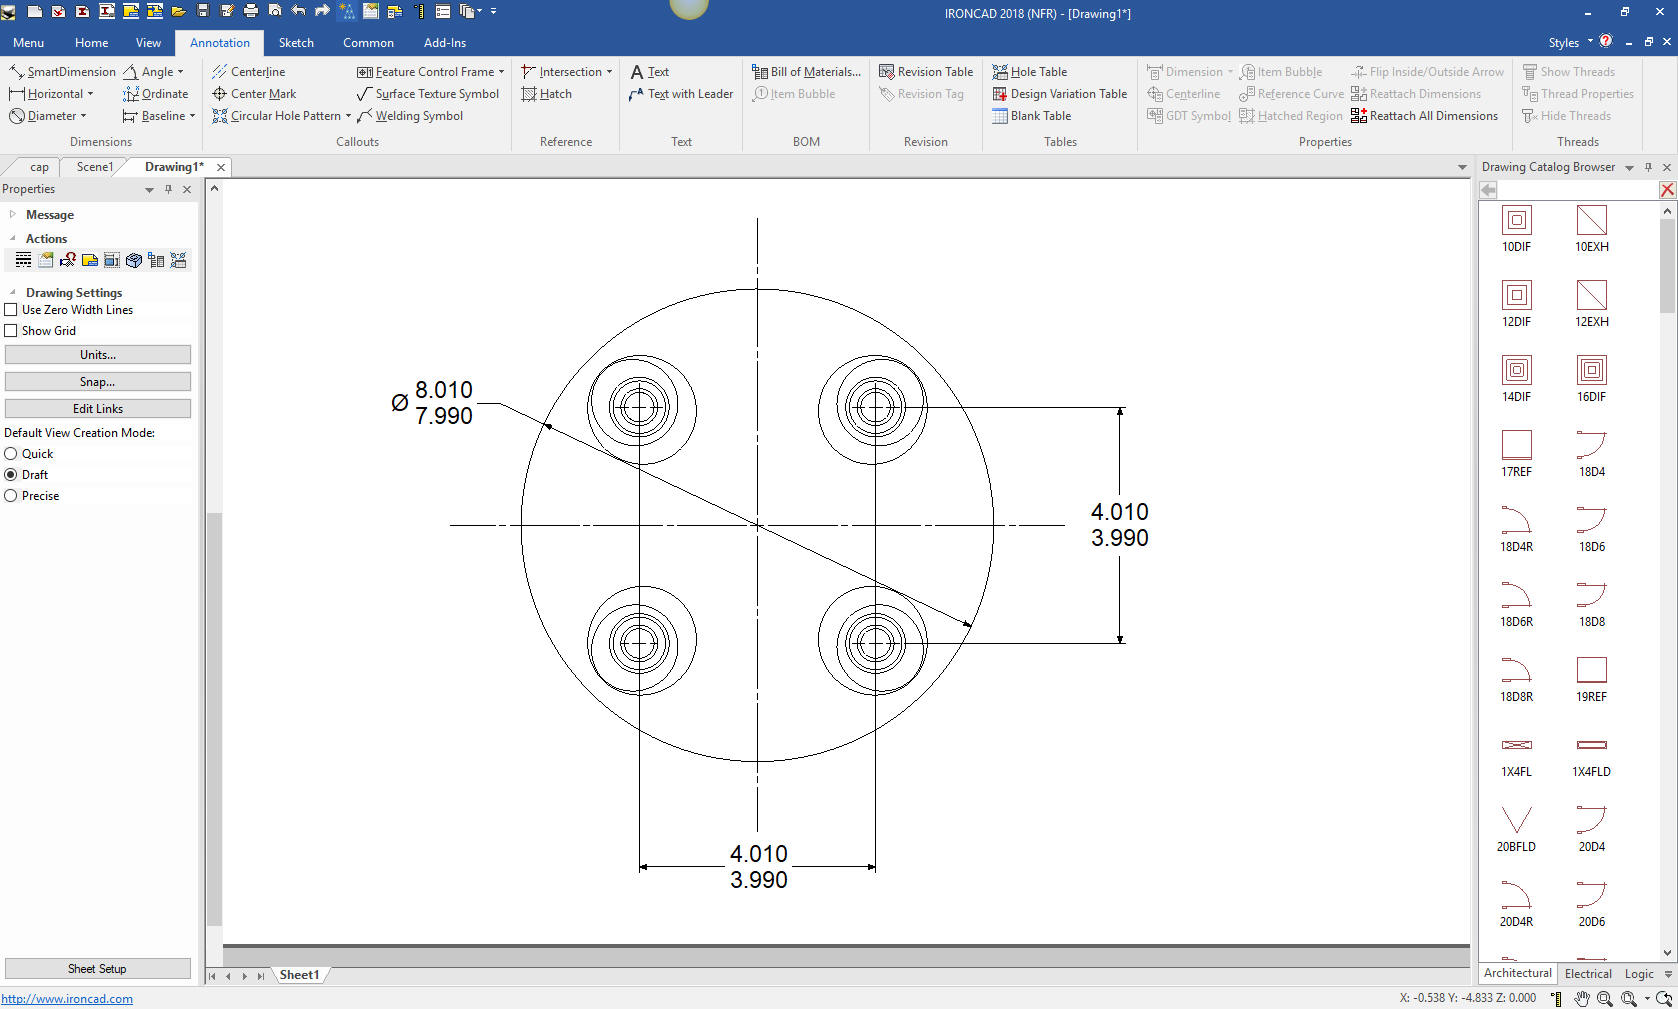Insert a Design Variation Table

[1059, 94]
